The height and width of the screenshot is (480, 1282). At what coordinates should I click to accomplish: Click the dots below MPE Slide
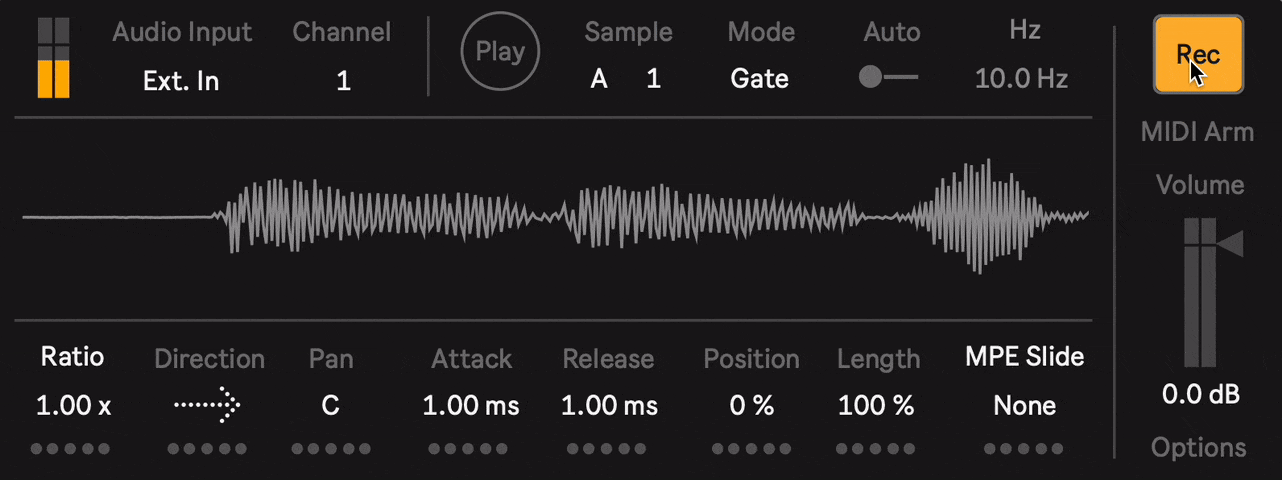[x=1024, y=449]
